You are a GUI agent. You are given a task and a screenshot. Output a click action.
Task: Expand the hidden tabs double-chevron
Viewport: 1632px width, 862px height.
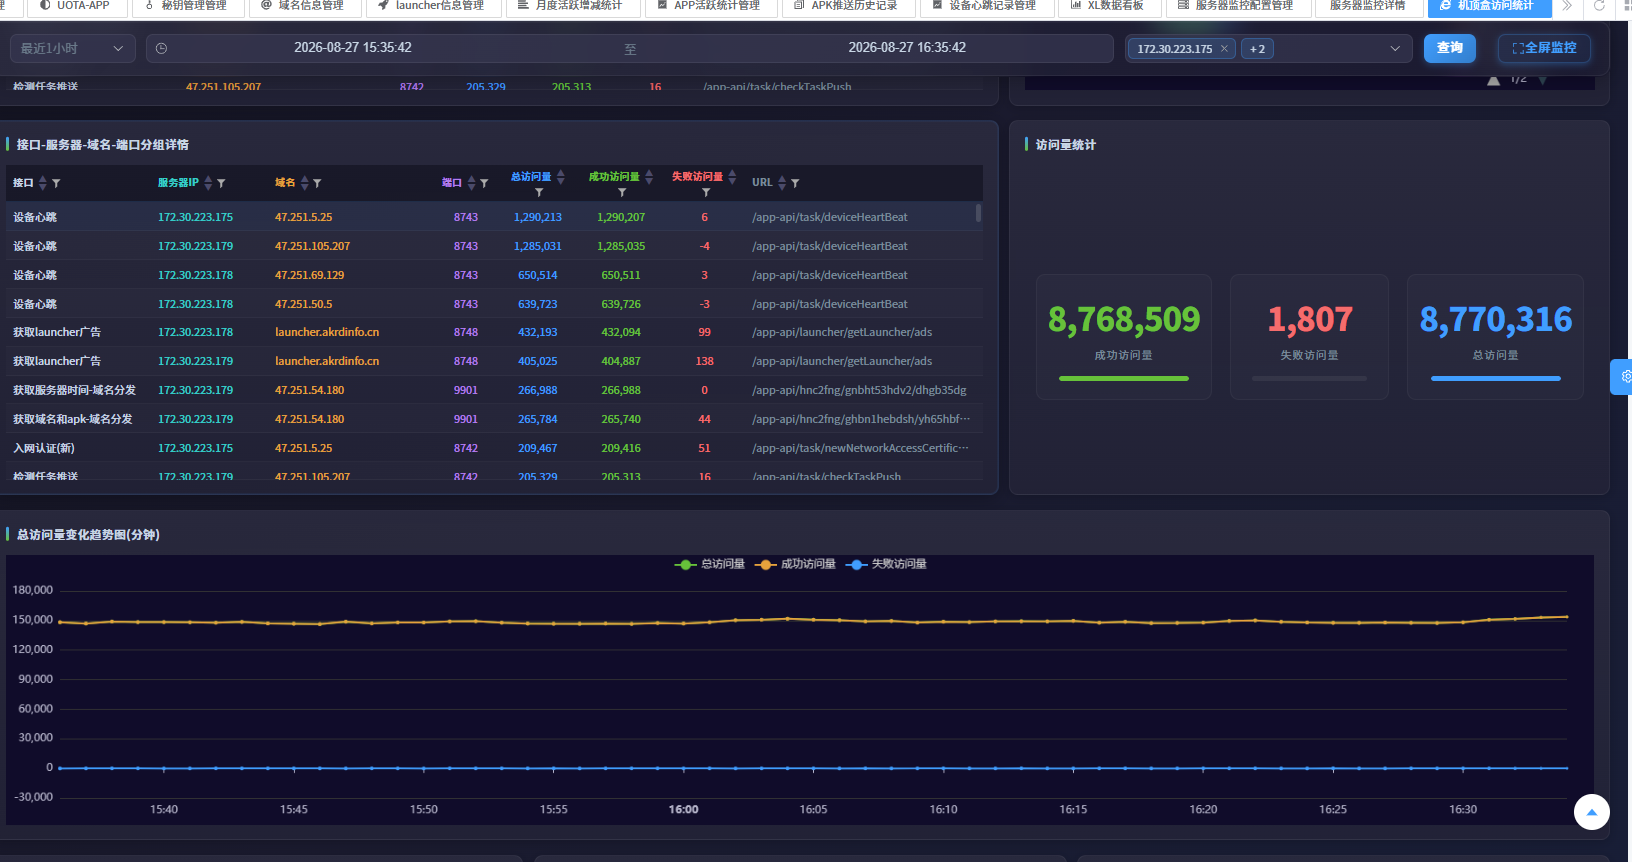[x=1567, y=6]
